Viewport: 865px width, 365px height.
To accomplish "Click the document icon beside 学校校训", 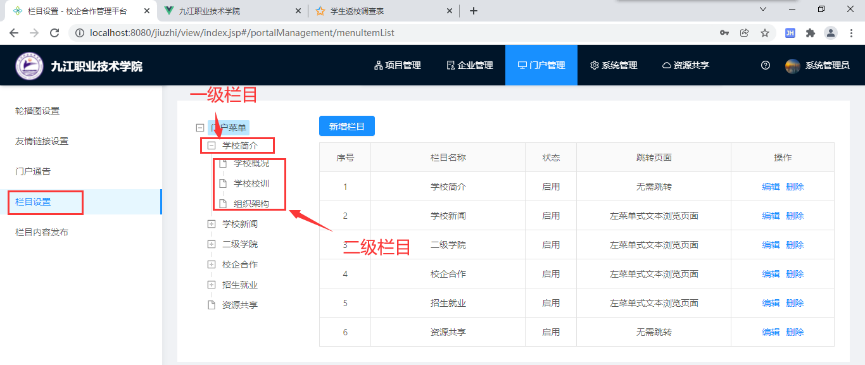I will [x=223, y=183].
